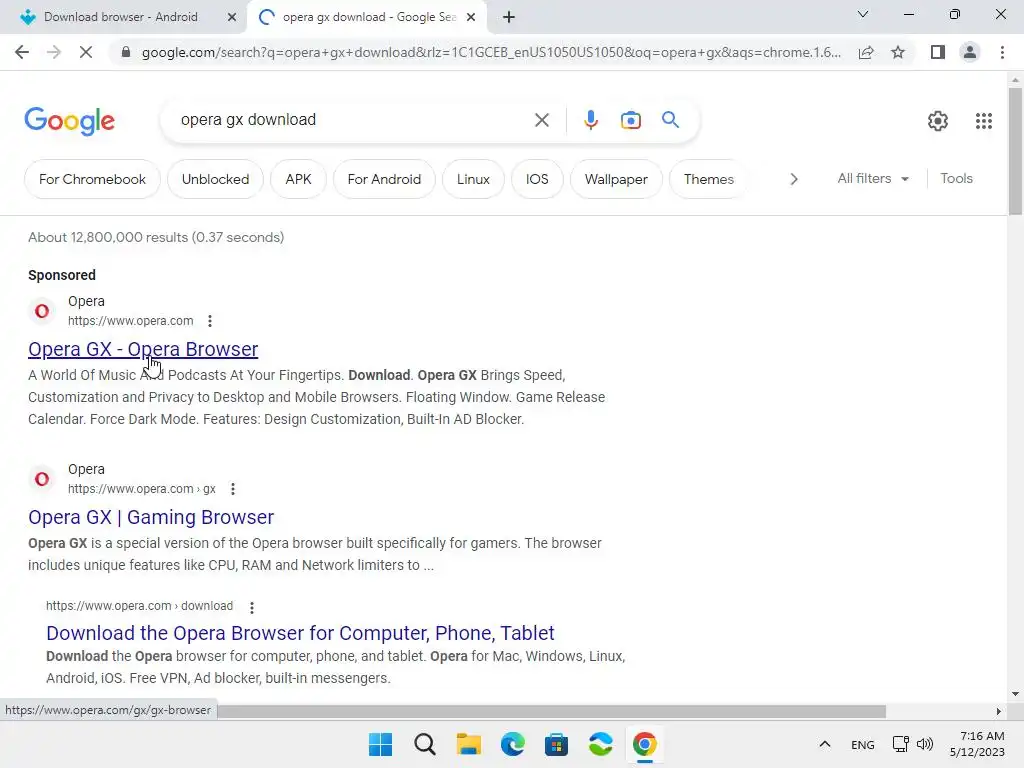The image size is (1024, 768).
Task: Close the opera gx download tab
Action: [x=471, y=17]
